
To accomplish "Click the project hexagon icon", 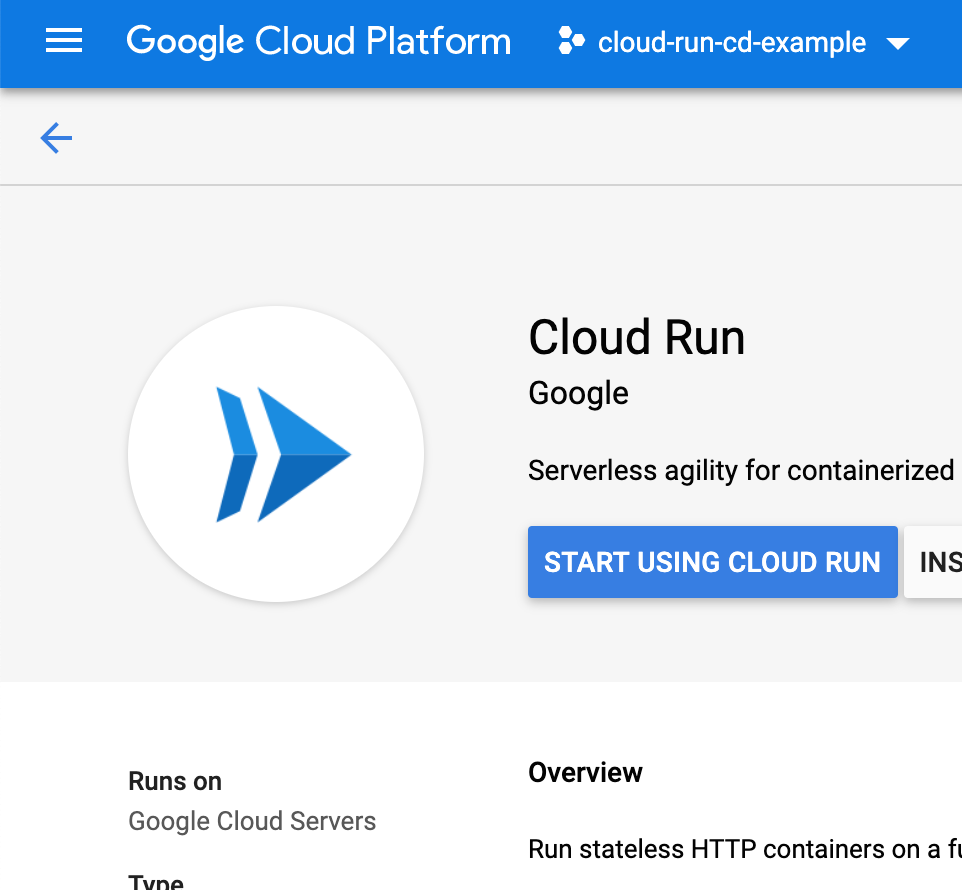I will [x=571, y=41].
